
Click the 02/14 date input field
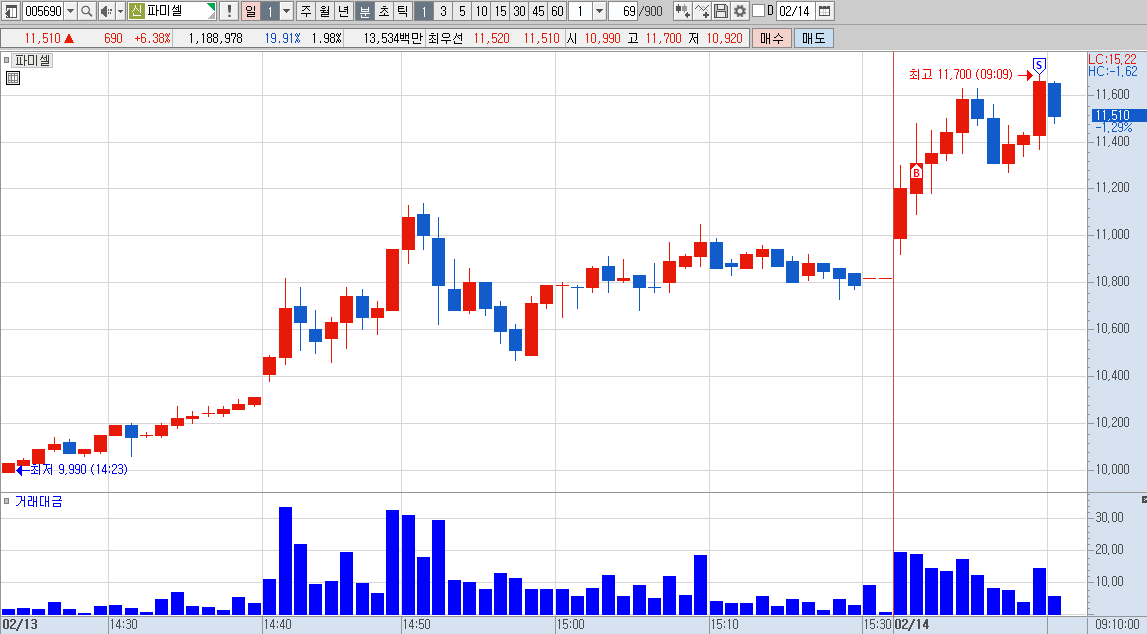click(x=794, y=11)
